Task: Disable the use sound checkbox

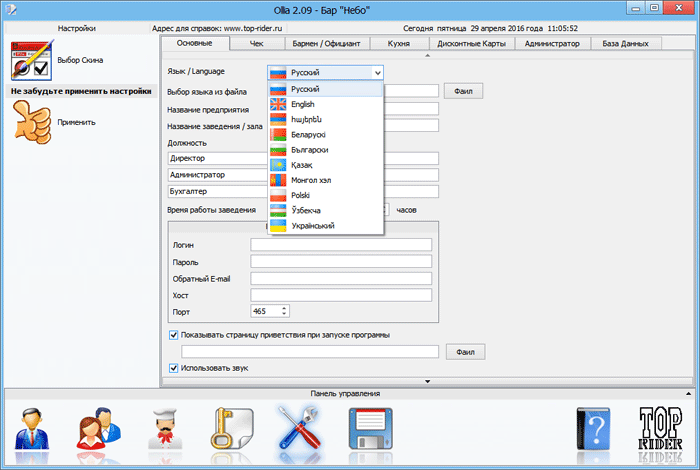Action: (174, 368)
